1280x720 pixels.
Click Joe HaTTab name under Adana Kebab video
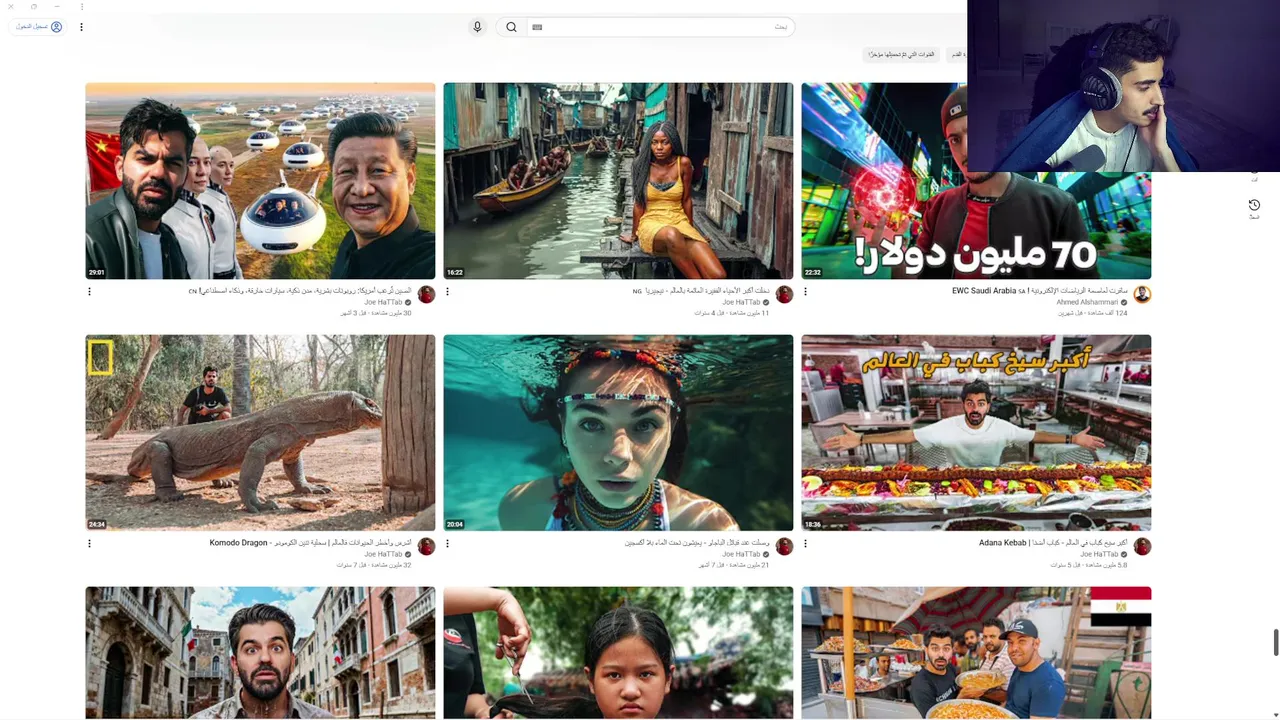1099,554
